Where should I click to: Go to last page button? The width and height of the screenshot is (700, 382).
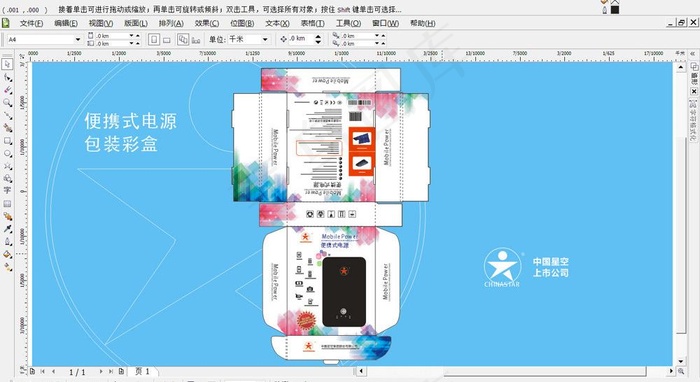coord(111,371)
